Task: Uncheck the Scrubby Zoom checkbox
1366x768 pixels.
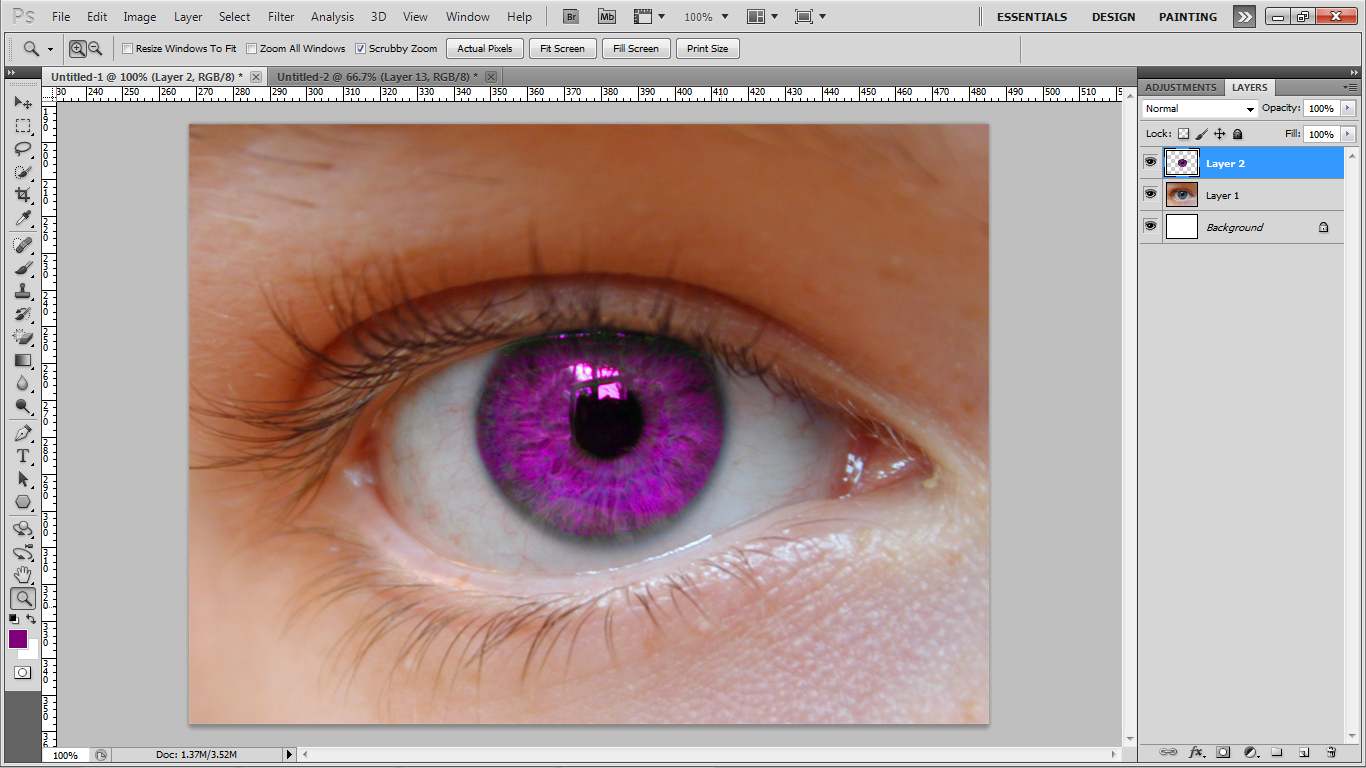Action: coord(358,48)
